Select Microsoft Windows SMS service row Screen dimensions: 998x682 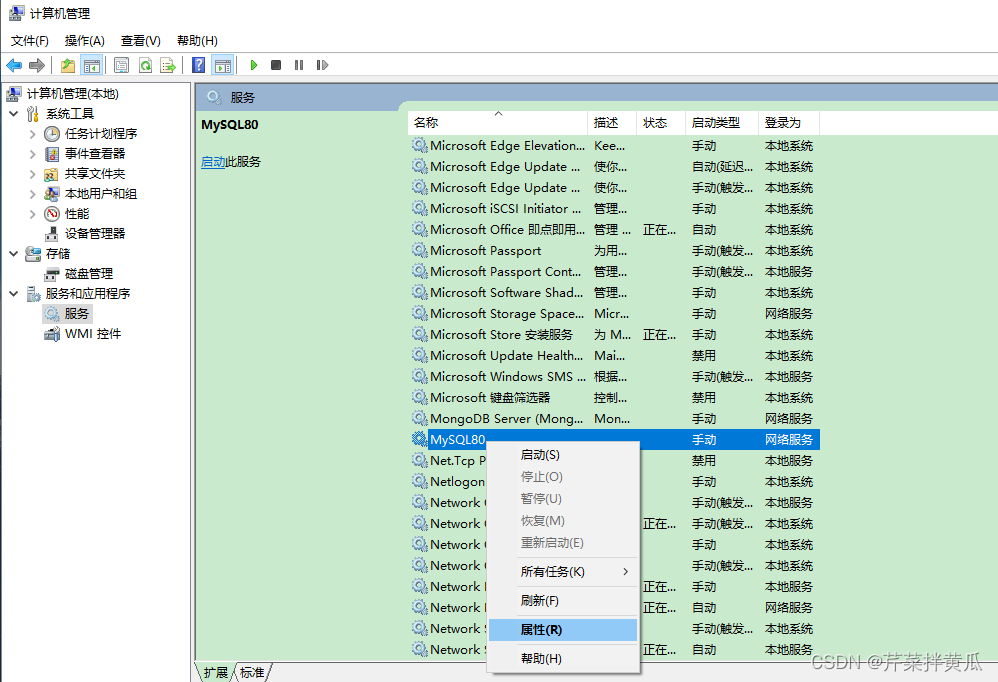point(614,377)
